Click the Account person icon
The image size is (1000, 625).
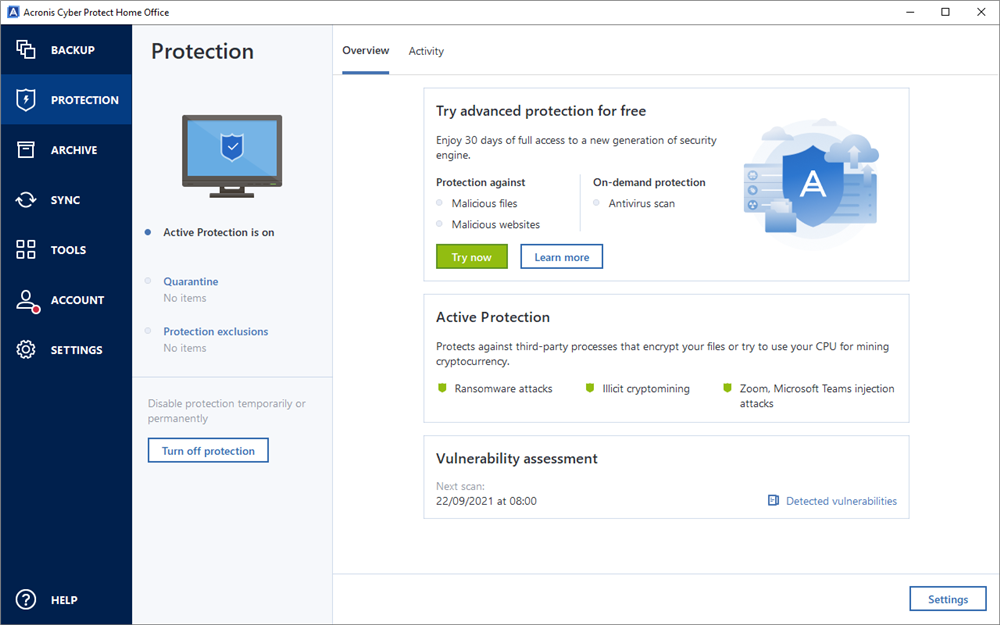point(26,300)
